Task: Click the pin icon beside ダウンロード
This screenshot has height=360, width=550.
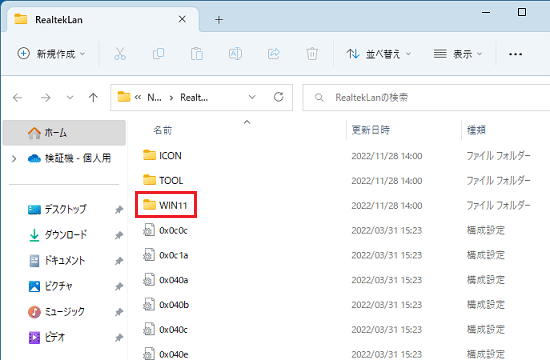Action: coord(119,235)
